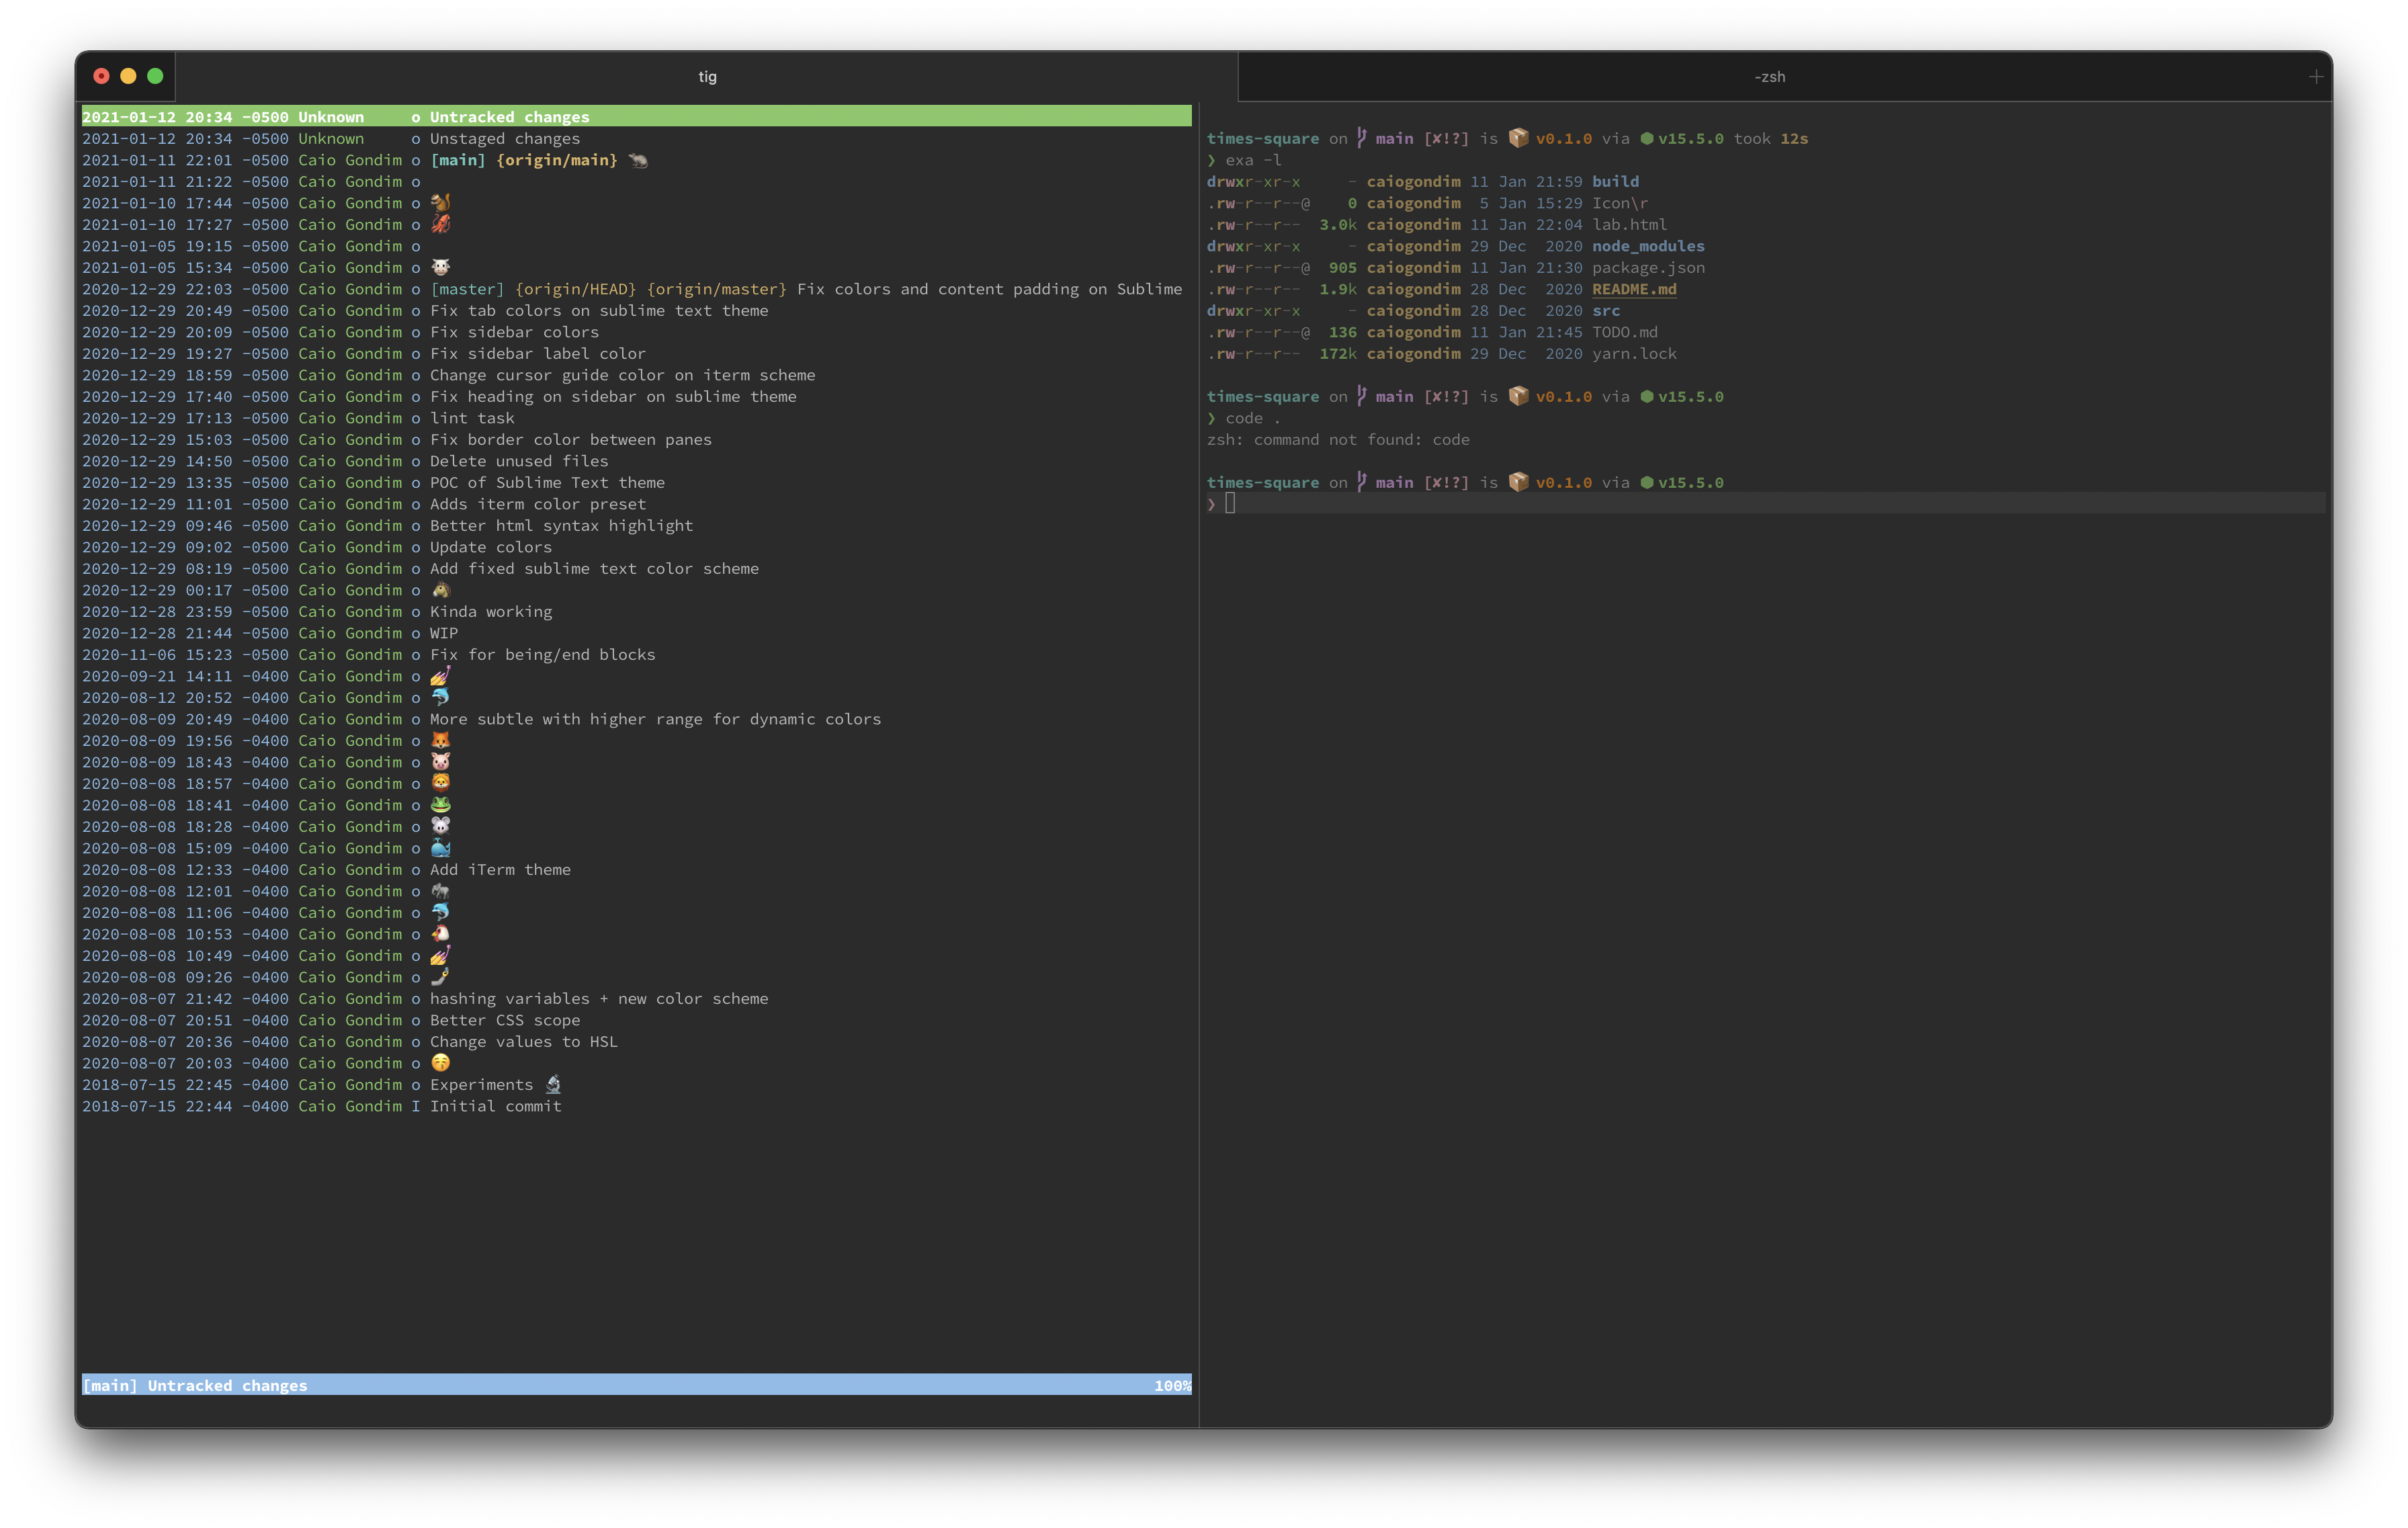Click the README.md file name

click(1633, 289)
